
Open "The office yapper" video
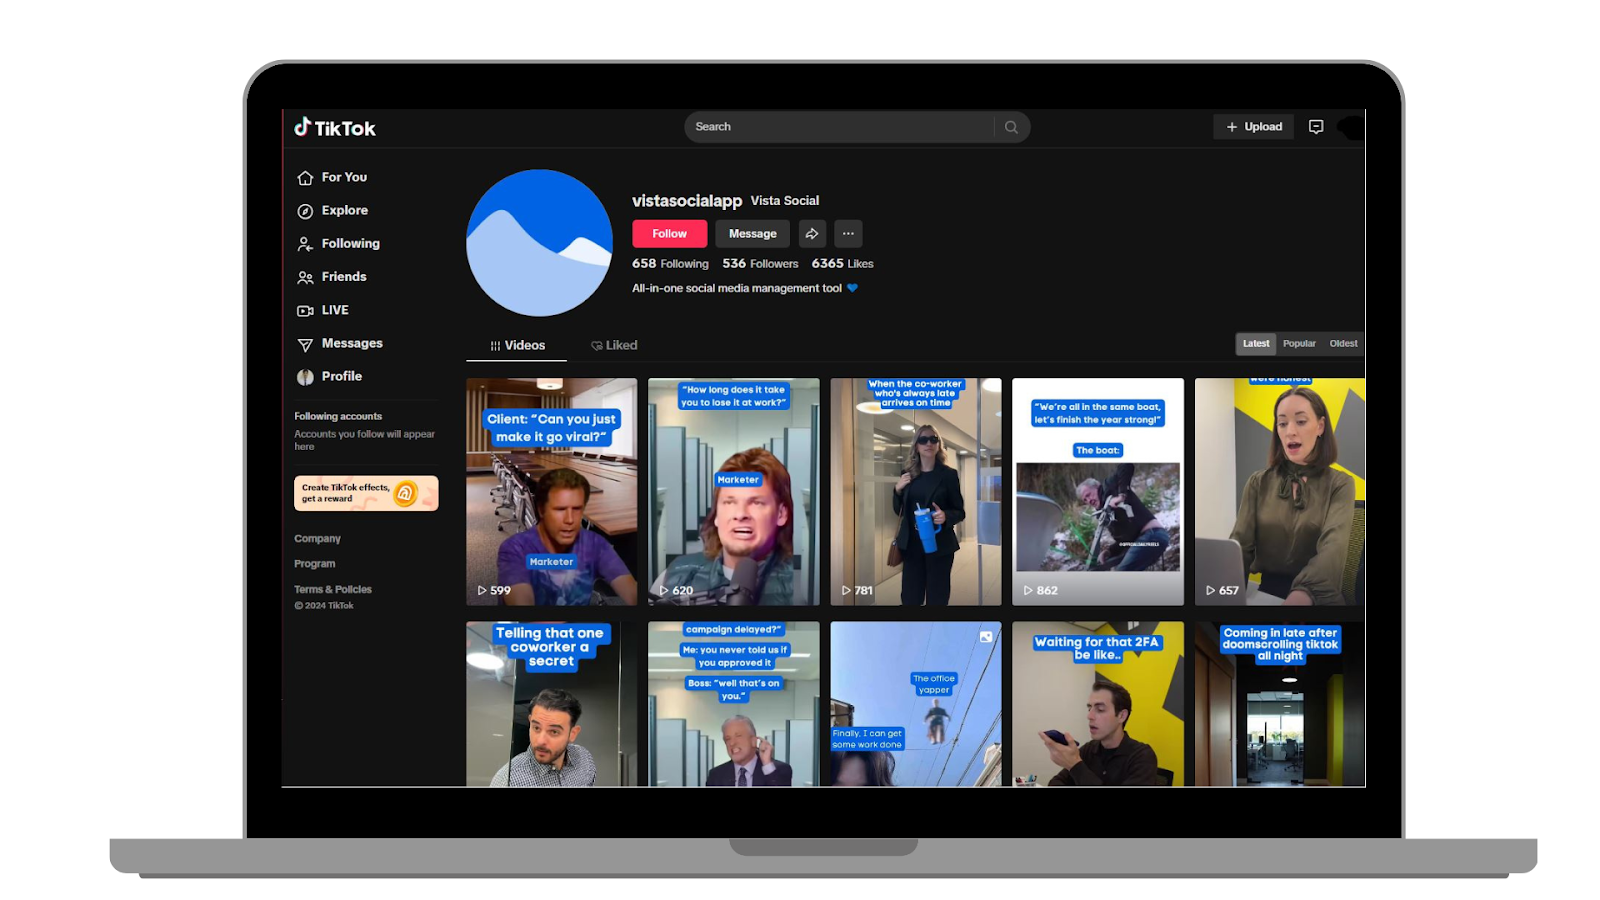(x=915, y=704)
